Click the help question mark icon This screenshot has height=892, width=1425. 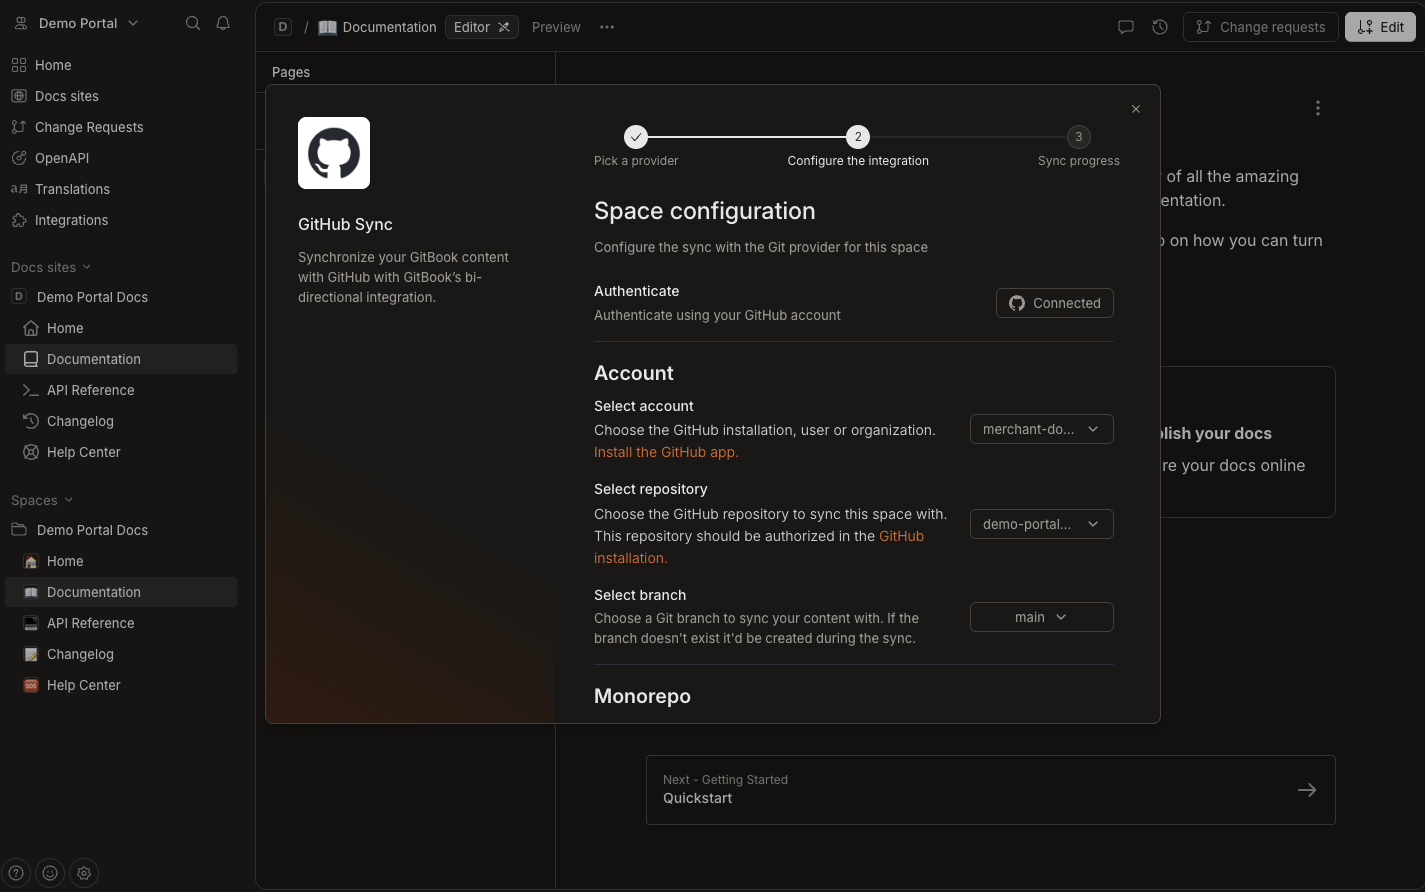pos(17,873)
